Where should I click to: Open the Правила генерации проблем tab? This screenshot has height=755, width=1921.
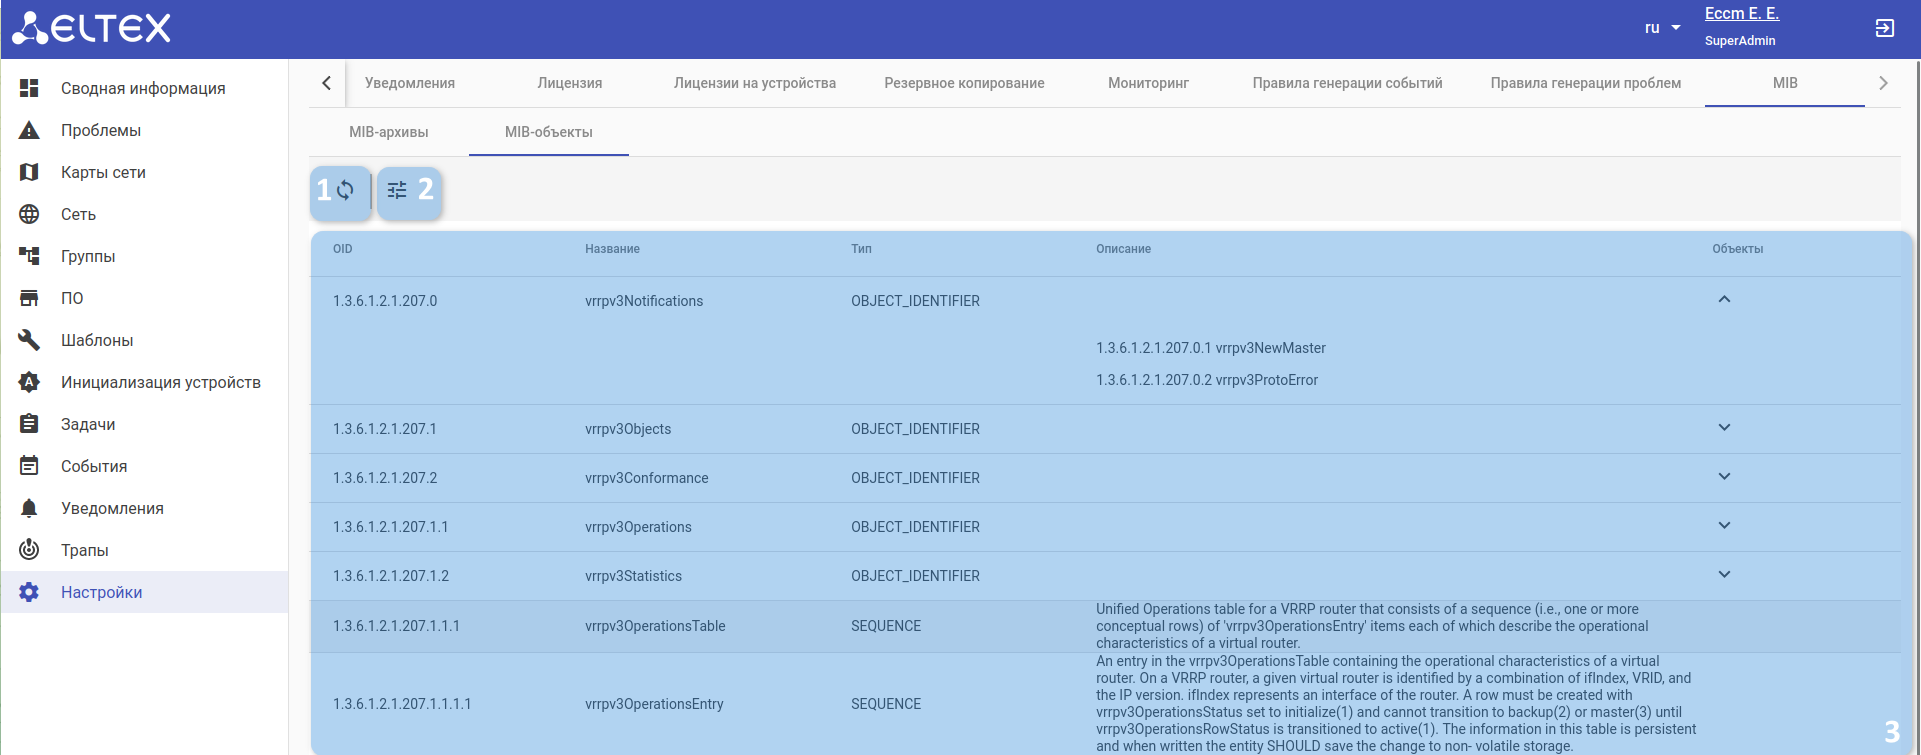(x=1586, y=83)
